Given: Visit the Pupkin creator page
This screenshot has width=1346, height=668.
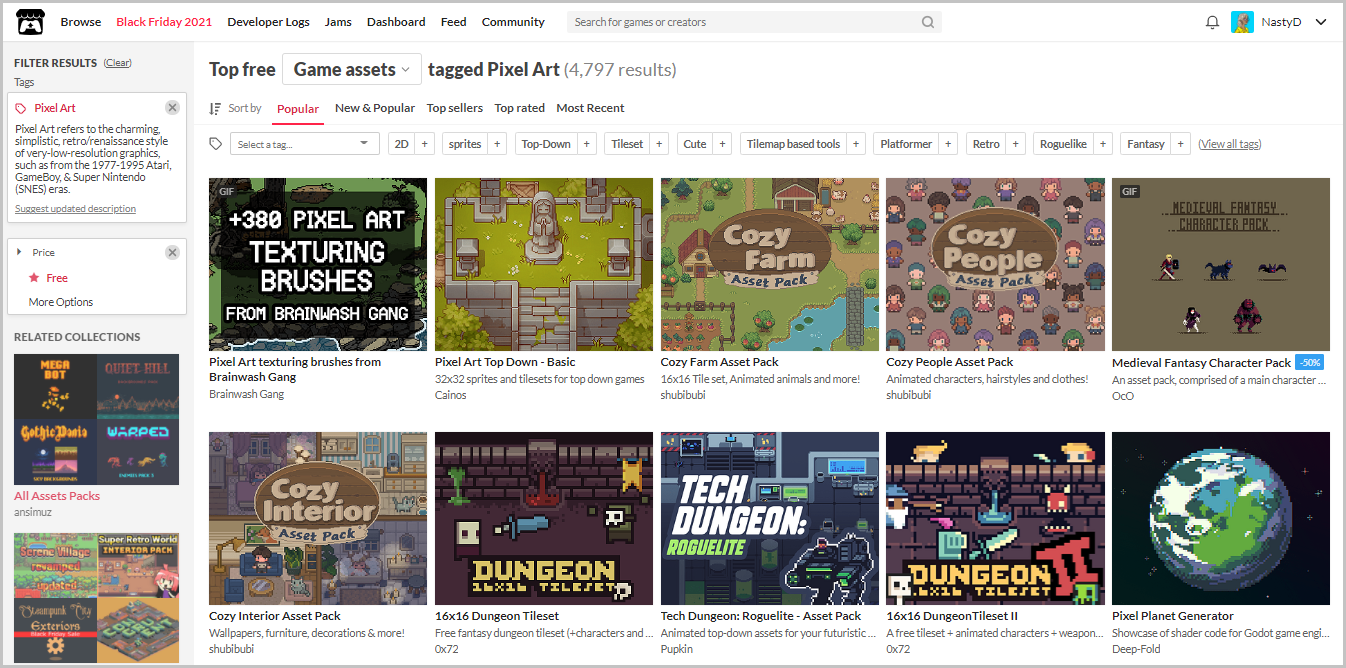Looking at the screenshot, I should click(677, 649).
